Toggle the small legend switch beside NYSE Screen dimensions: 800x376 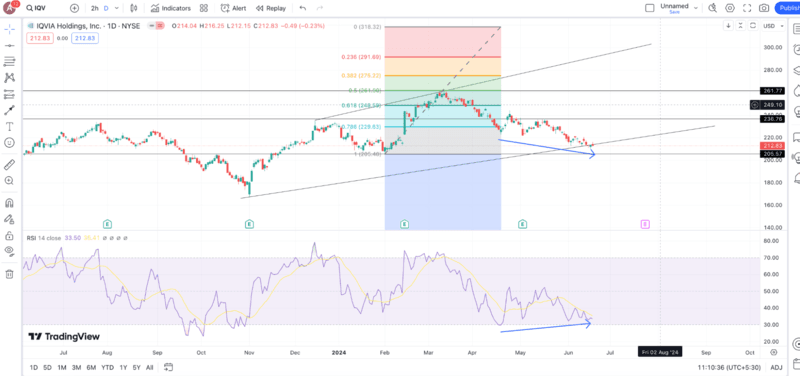pyautogui.click(x=157, y=26)
